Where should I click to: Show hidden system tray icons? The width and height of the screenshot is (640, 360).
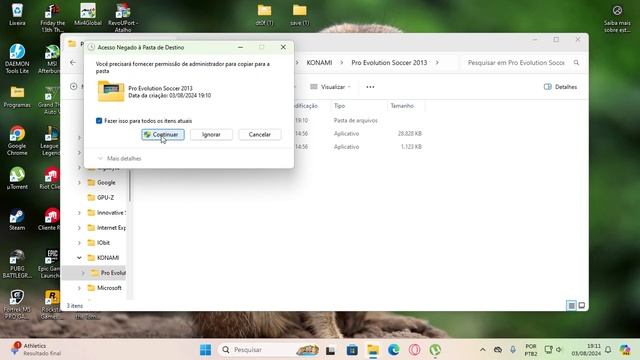(x=482, y=350)
